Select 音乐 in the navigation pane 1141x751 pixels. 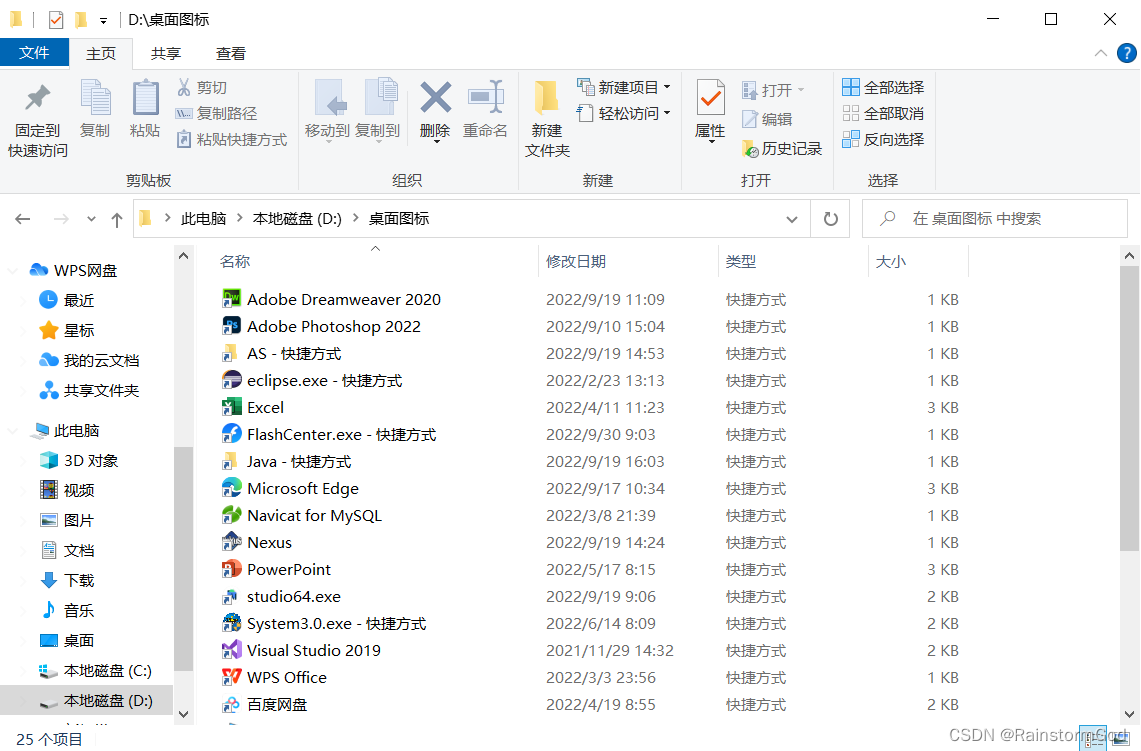point(79,611)
